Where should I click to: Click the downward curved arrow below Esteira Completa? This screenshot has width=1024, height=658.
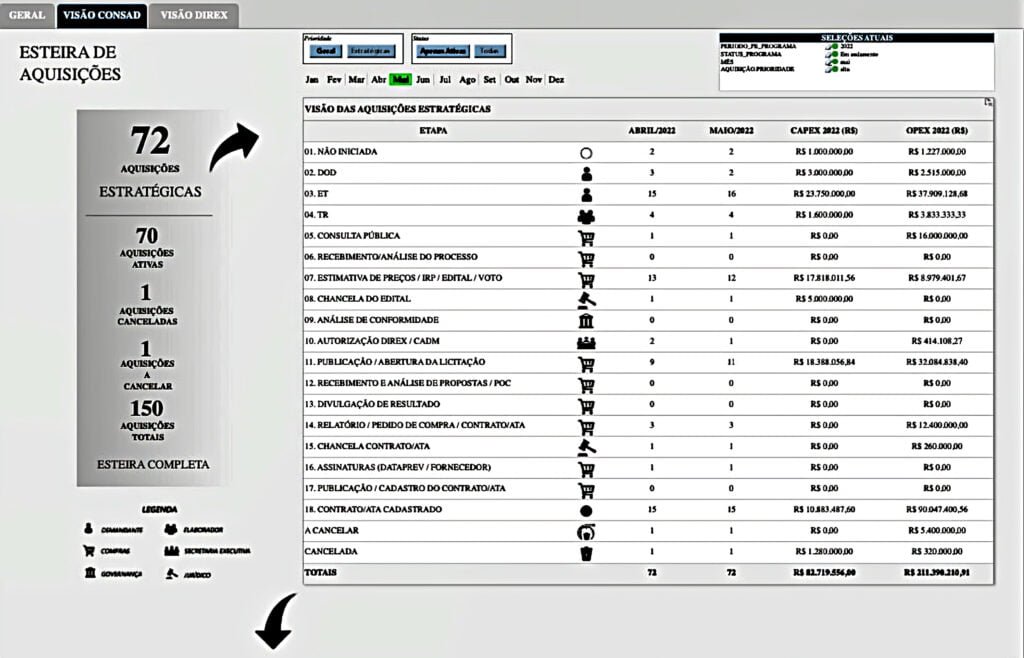point(275,622)
